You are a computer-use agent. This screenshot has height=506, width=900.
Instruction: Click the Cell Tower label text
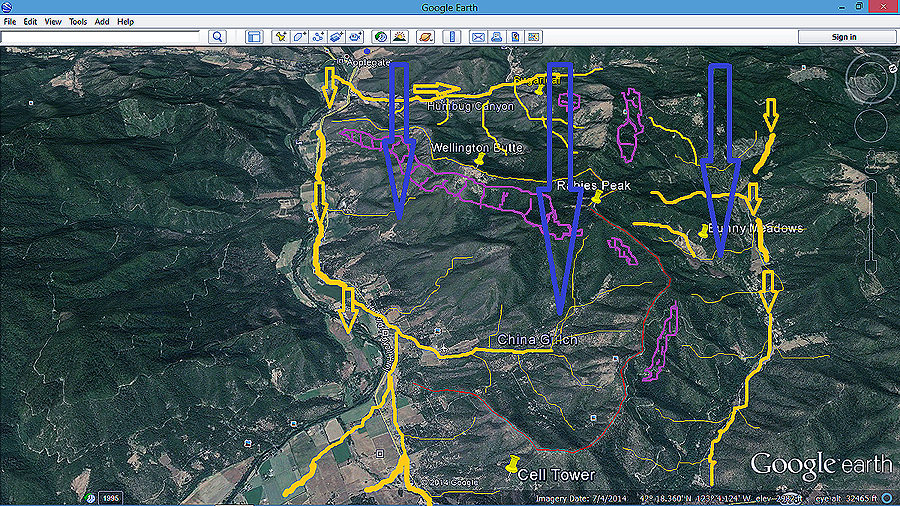(556, 475)
